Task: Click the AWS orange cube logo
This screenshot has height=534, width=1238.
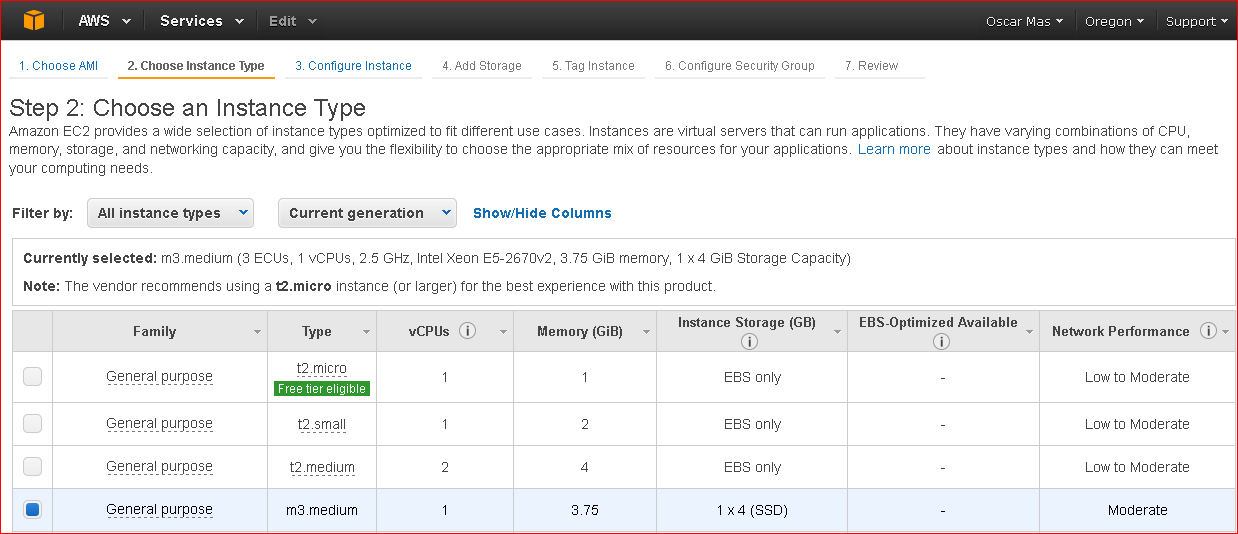Action: (34, 20)
